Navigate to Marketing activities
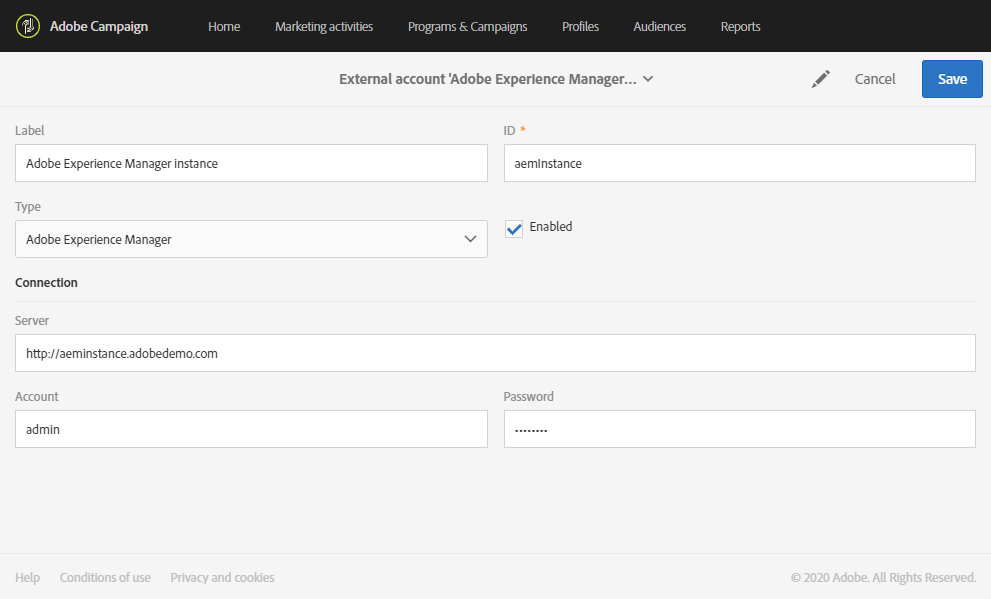Screen dimensions: 991x599 pyautogui.click(x=323, y=26)
